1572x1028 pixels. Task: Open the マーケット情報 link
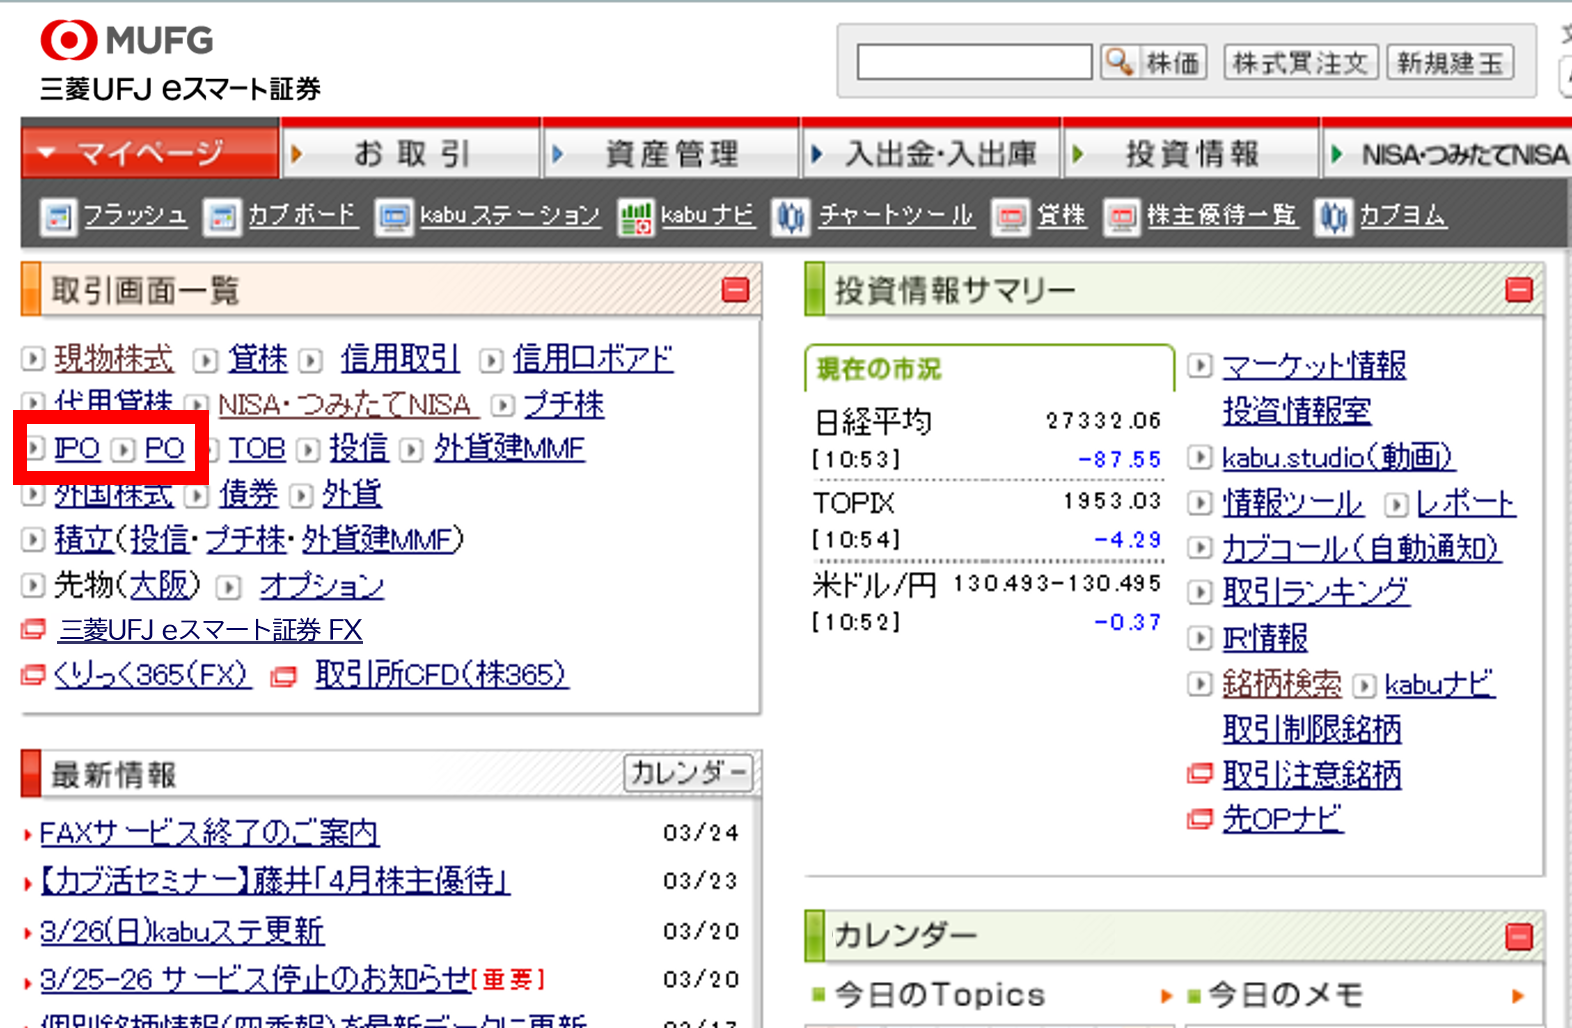coord(1314,365)
